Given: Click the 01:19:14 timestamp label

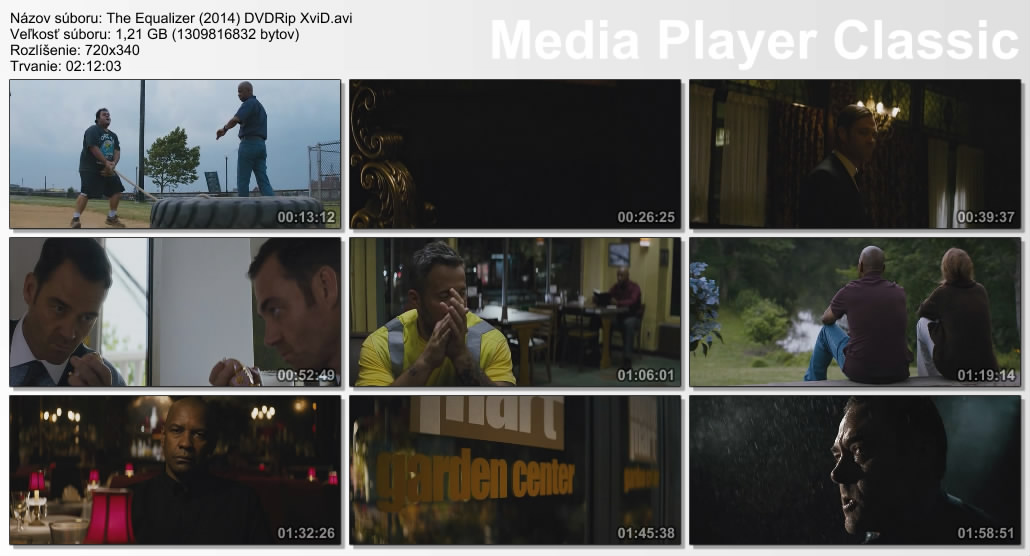Looking at the screenshot, I should [x=986, y=375].
